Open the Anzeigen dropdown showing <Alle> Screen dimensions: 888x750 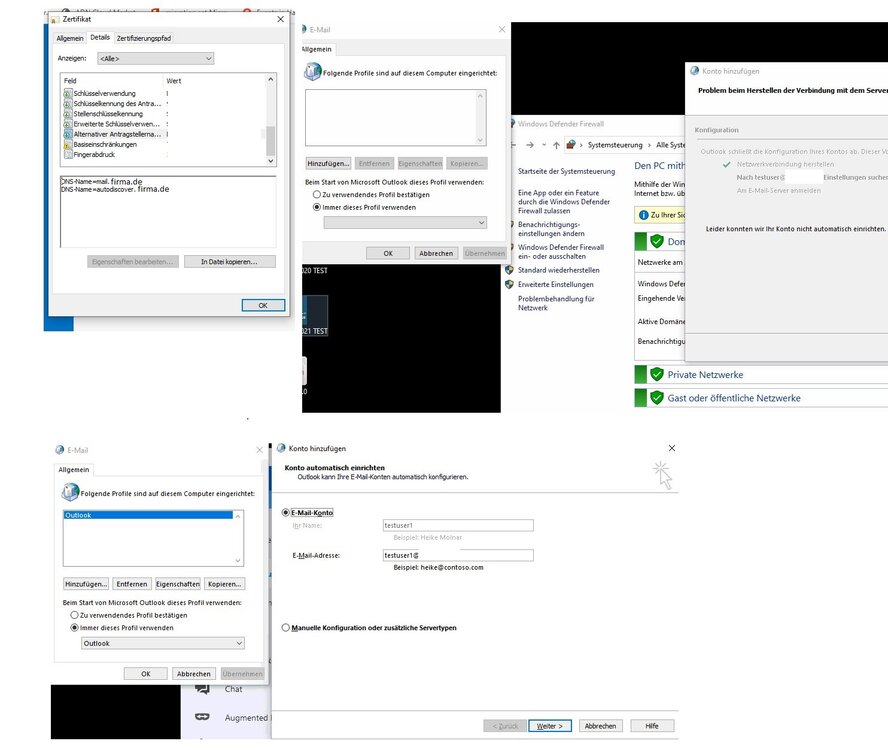pos(155,59)
